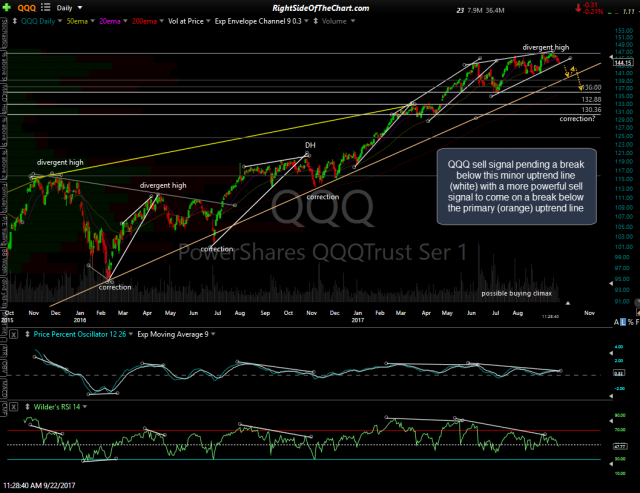Close the Wilder's RSI pane
This screenshot has height=493, width=640.
(13, 407)
